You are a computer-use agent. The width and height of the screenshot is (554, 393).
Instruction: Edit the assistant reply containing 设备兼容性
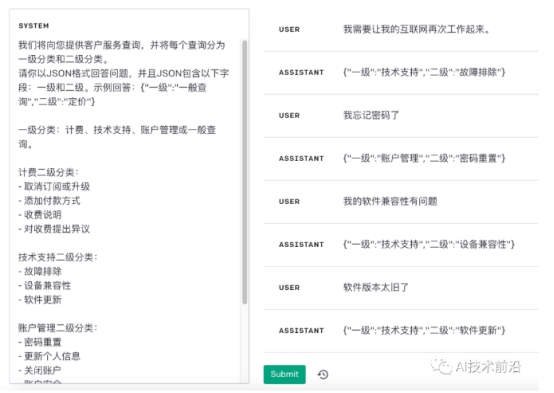(x=429, y=244)
